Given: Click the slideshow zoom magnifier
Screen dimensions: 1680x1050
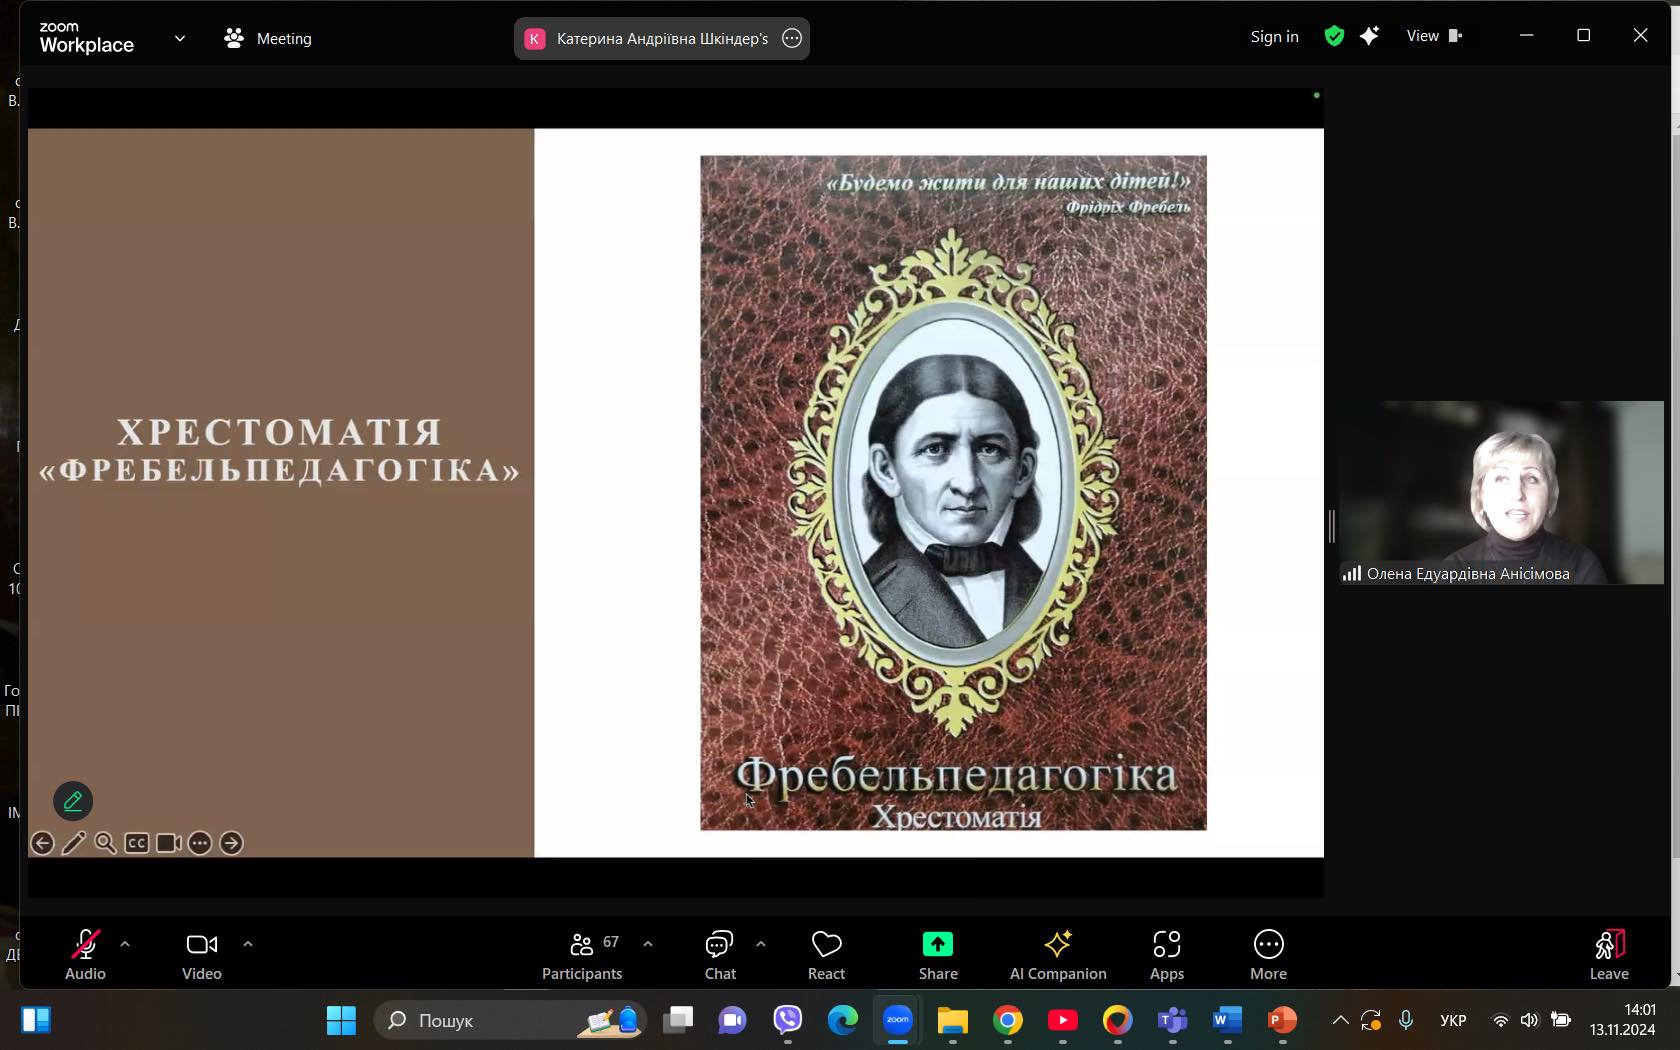Looking at the screenshot, I should tap(105, 843).
